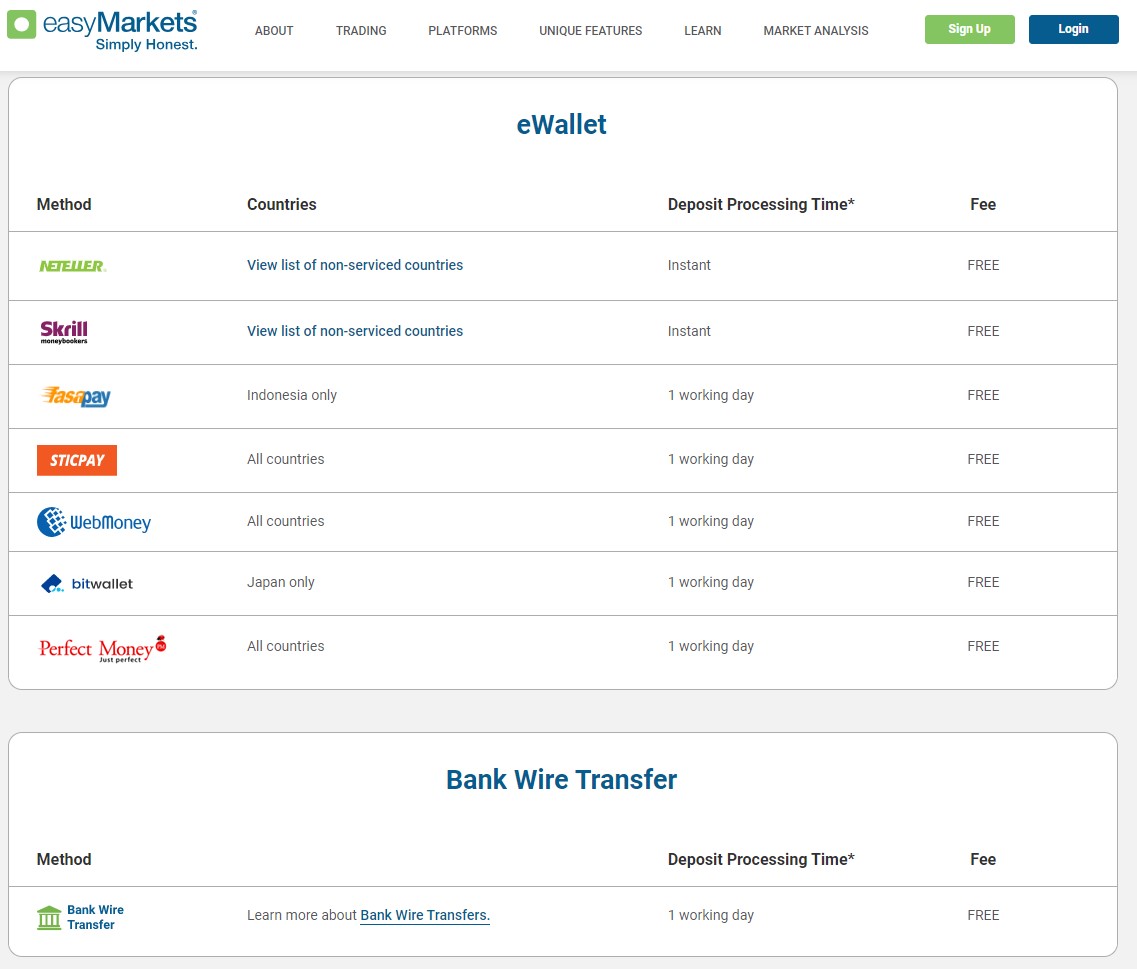View non-serviced countries list for Skrill

point(355,331)
